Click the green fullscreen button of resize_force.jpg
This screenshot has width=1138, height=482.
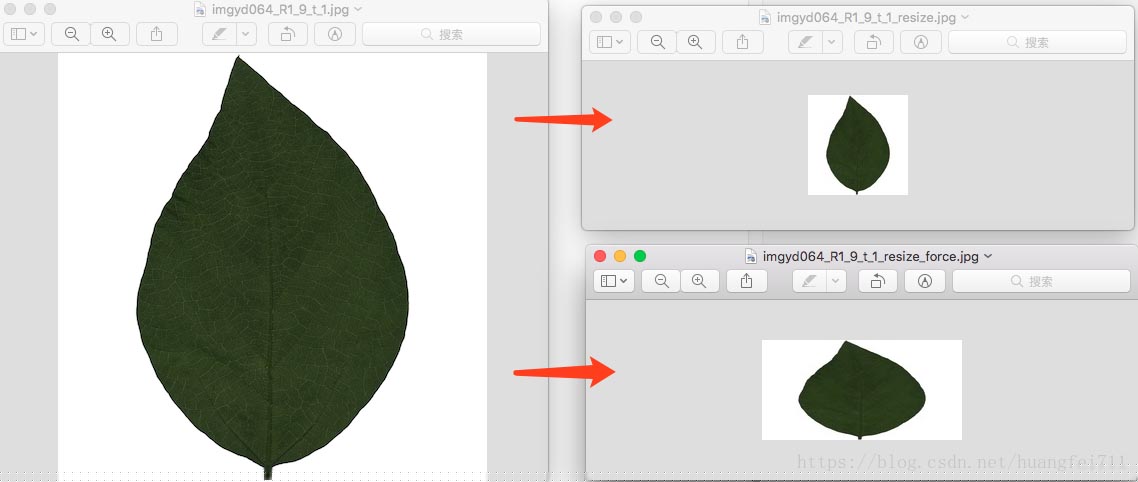[640, 256]
